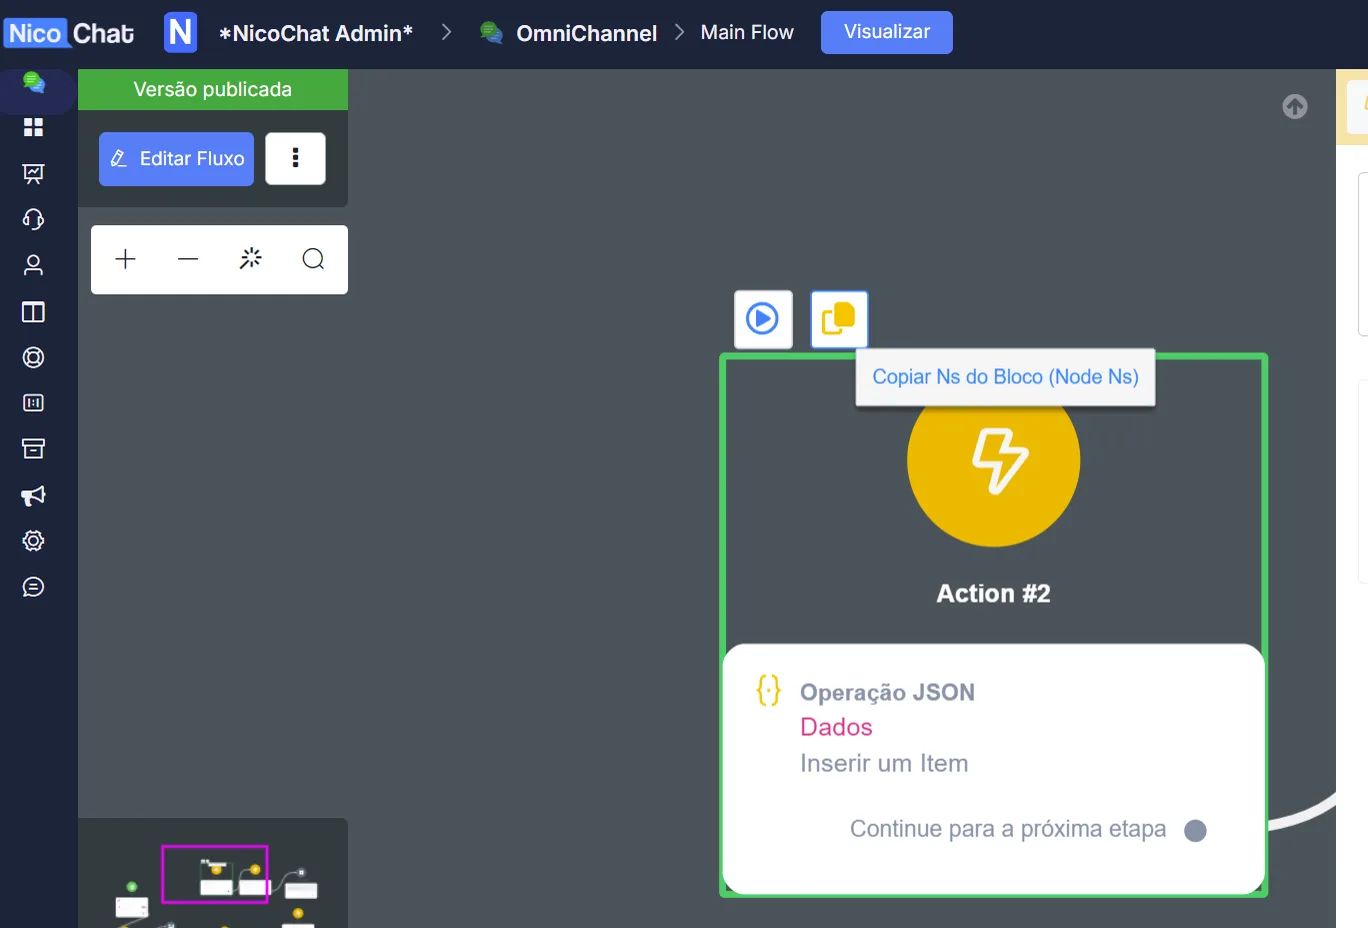
Task: Open the message bubble icon in sidebar
Action: tap(33, 587)
